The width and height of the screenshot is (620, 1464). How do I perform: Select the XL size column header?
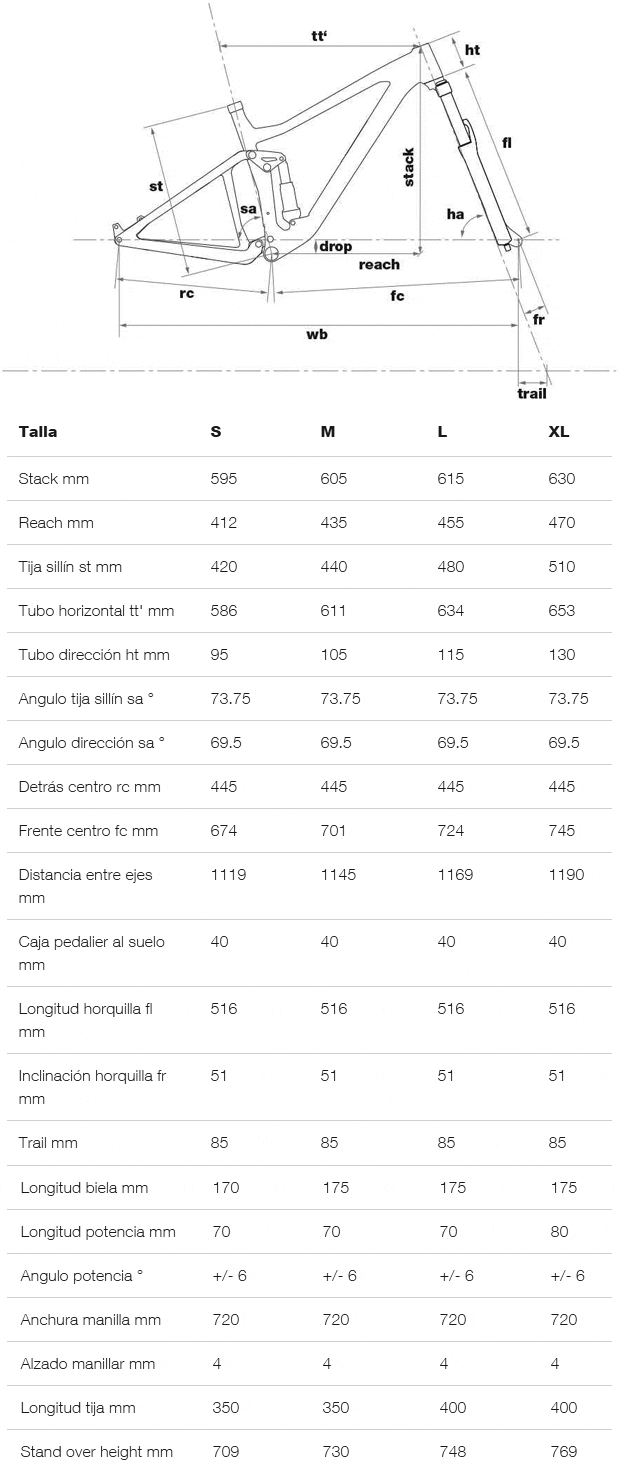(559, 432)
